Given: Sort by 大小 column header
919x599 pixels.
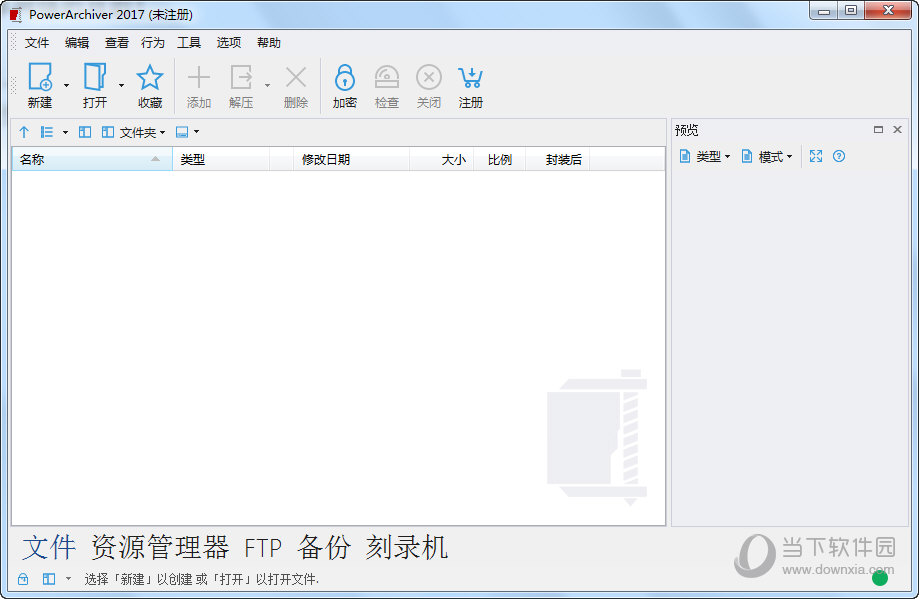Looking at the screenshot, I should [441, 159].
